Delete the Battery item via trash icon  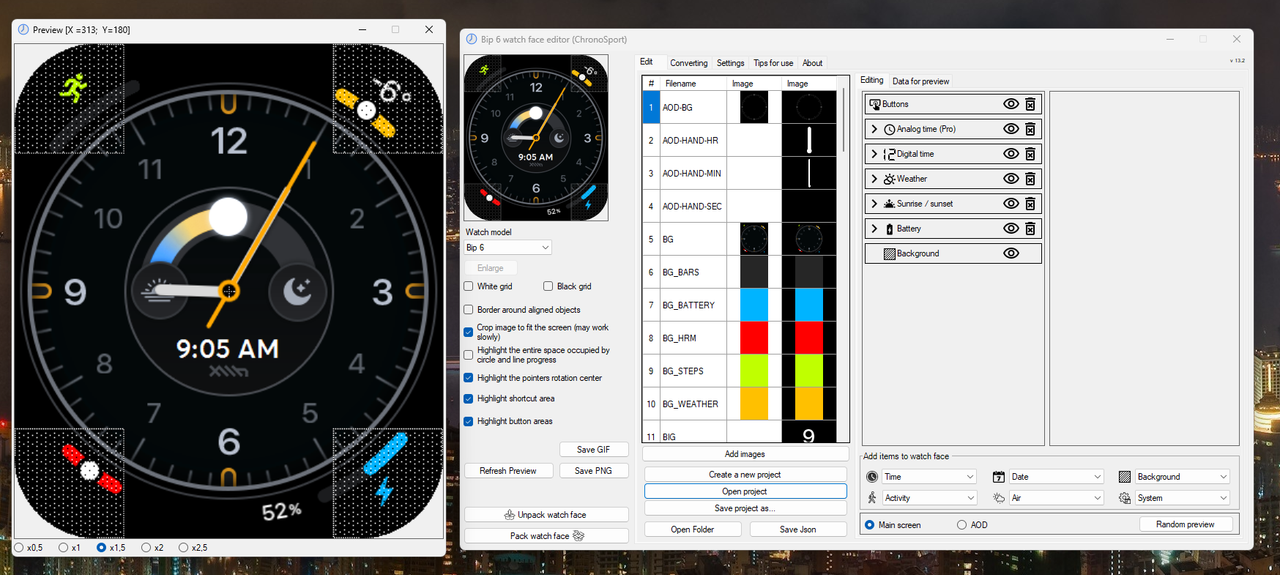(x=1030, y=229)
